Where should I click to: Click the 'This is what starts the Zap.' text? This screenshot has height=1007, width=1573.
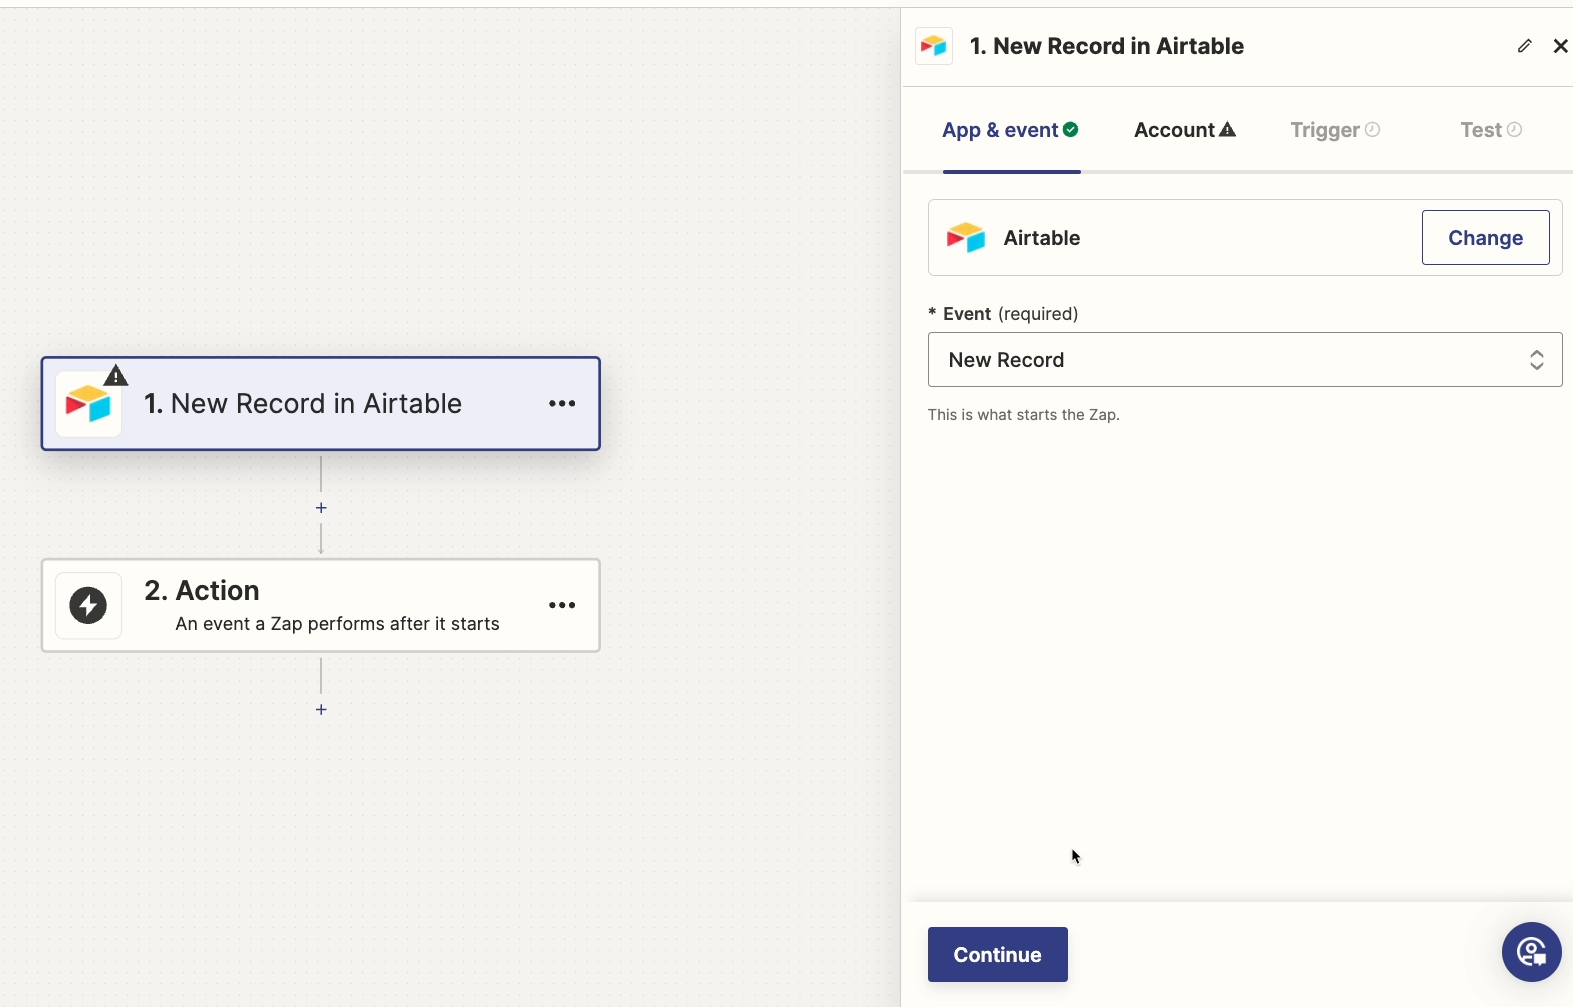pyautogui.click(x=1024, y=415)
